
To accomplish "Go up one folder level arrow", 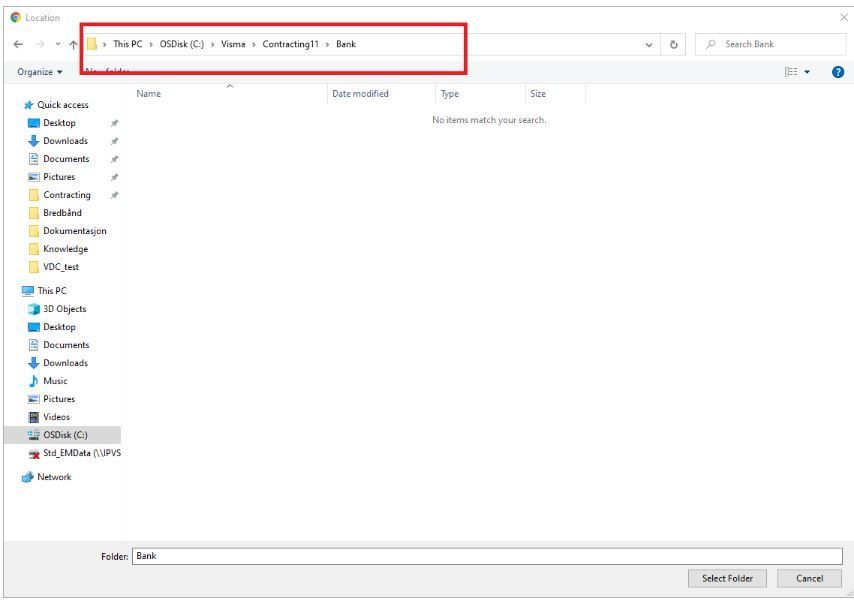I will pyautogui.click(x=74, y=44).
